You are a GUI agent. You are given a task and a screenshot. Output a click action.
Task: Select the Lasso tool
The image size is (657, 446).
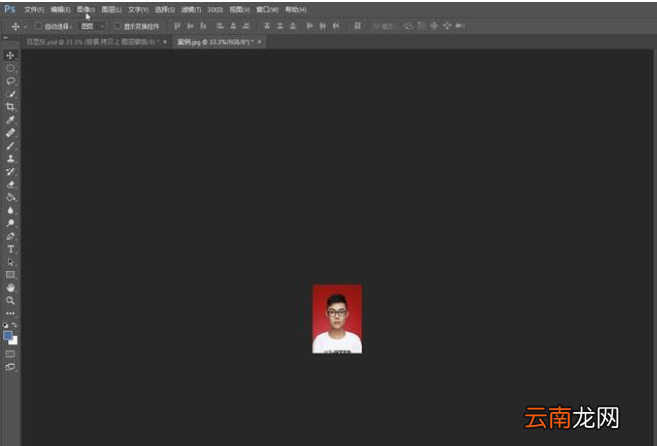pyautogui.click(x=10, y=81)
